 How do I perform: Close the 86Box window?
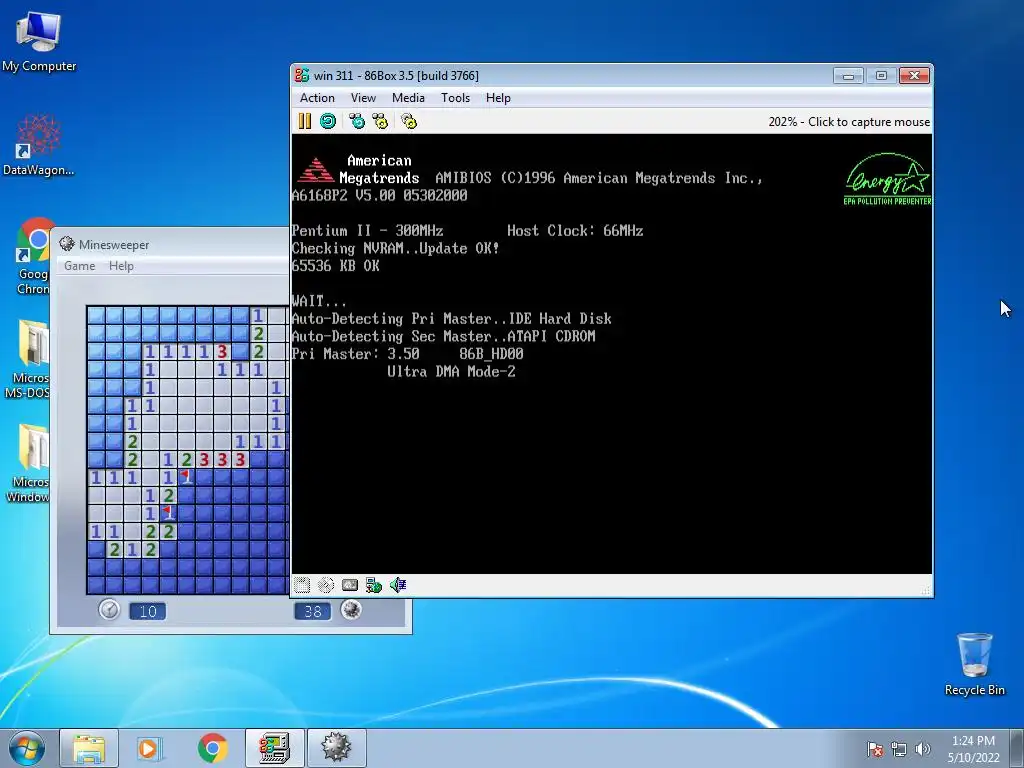pyautogui.click(x=914, y=76)
